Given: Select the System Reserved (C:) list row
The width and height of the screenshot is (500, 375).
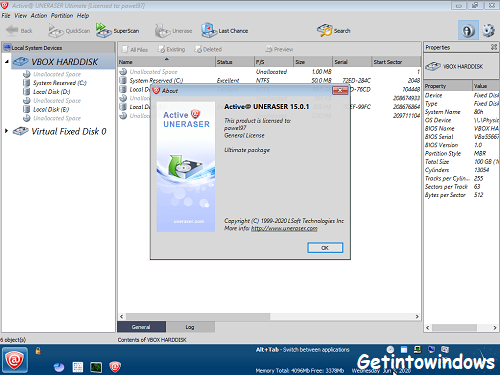Looking at the screenshot, I should 269,80.
